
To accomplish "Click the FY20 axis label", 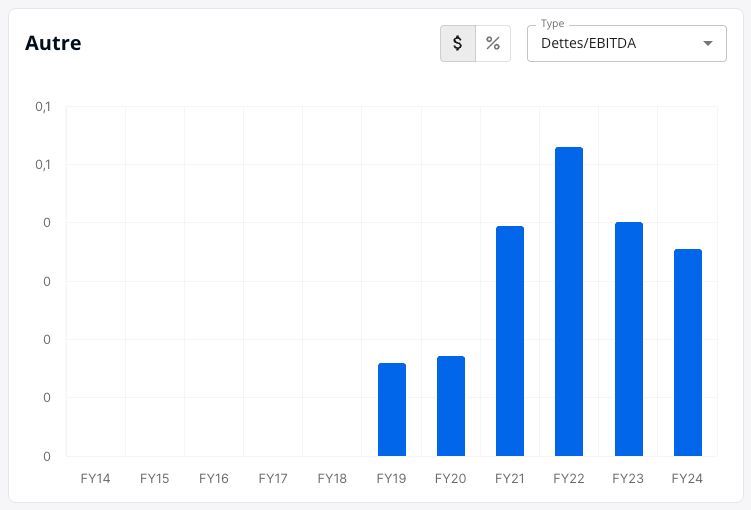I will tap(450, 478).
